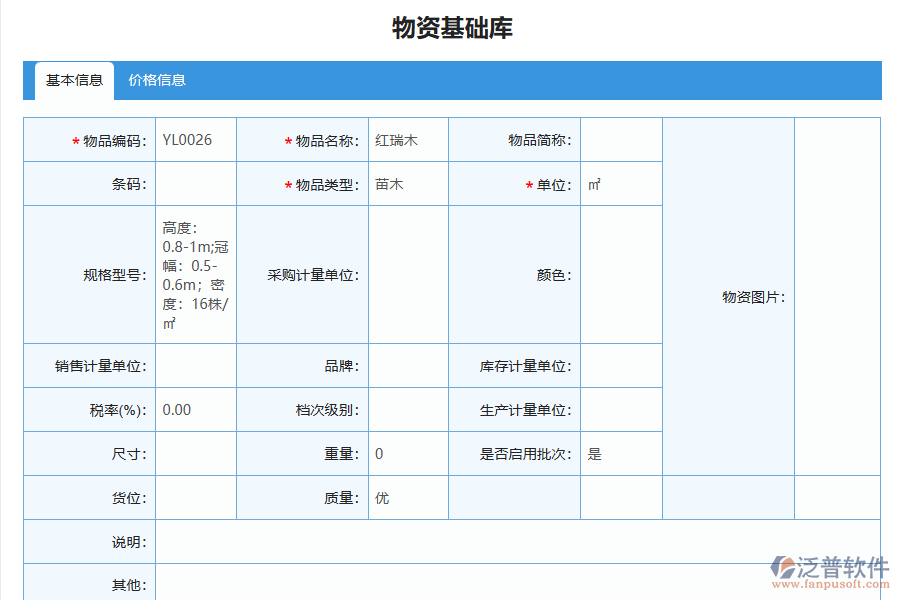Click the 物资基础库 page title
Viewport: 900px width, 600px height.
[x=449, y=31]
